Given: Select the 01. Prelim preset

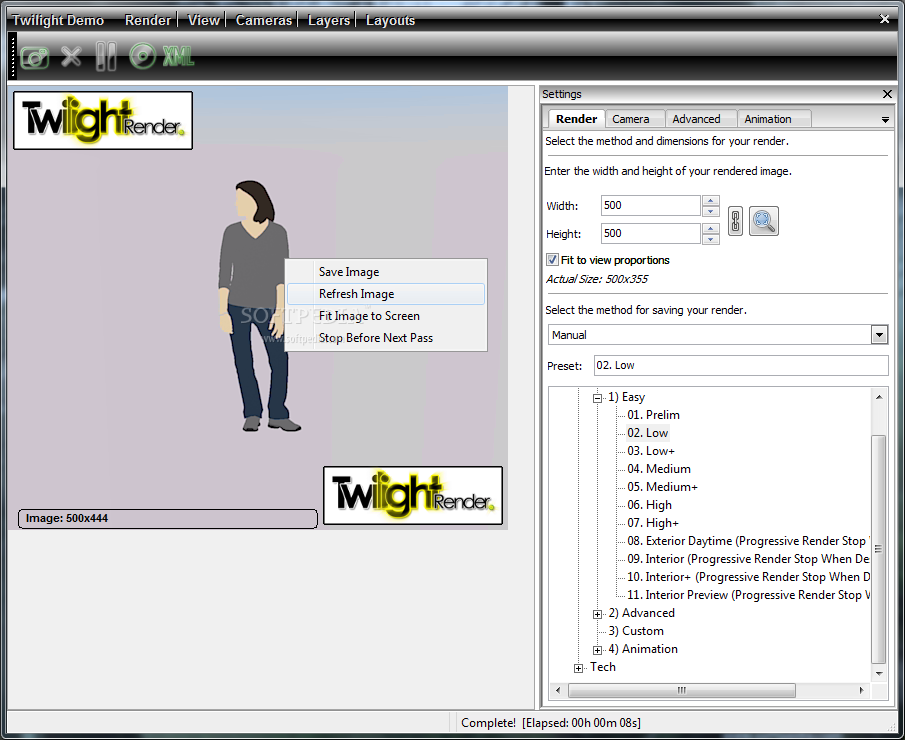Looking at the screenshot, I should pyautogui.click(x=653, y=415).
